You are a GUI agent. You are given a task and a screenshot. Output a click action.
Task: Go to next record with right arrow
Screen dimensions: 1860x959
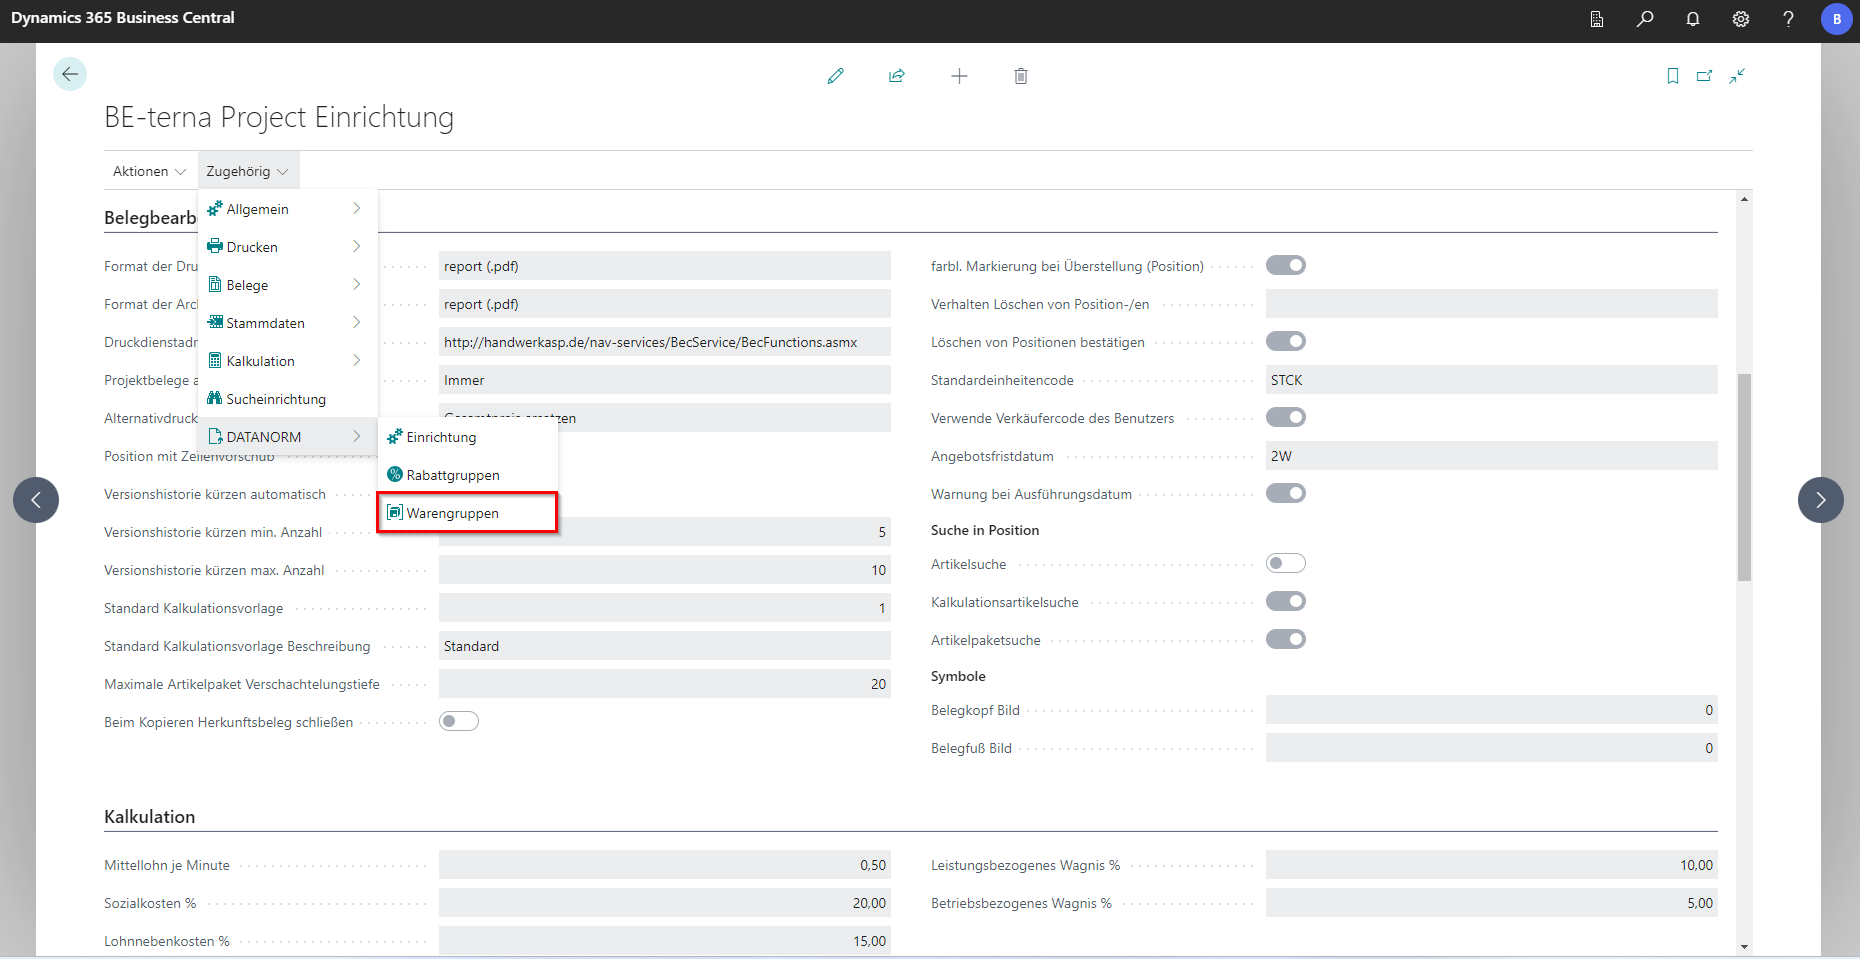(x=1820, y=500)
